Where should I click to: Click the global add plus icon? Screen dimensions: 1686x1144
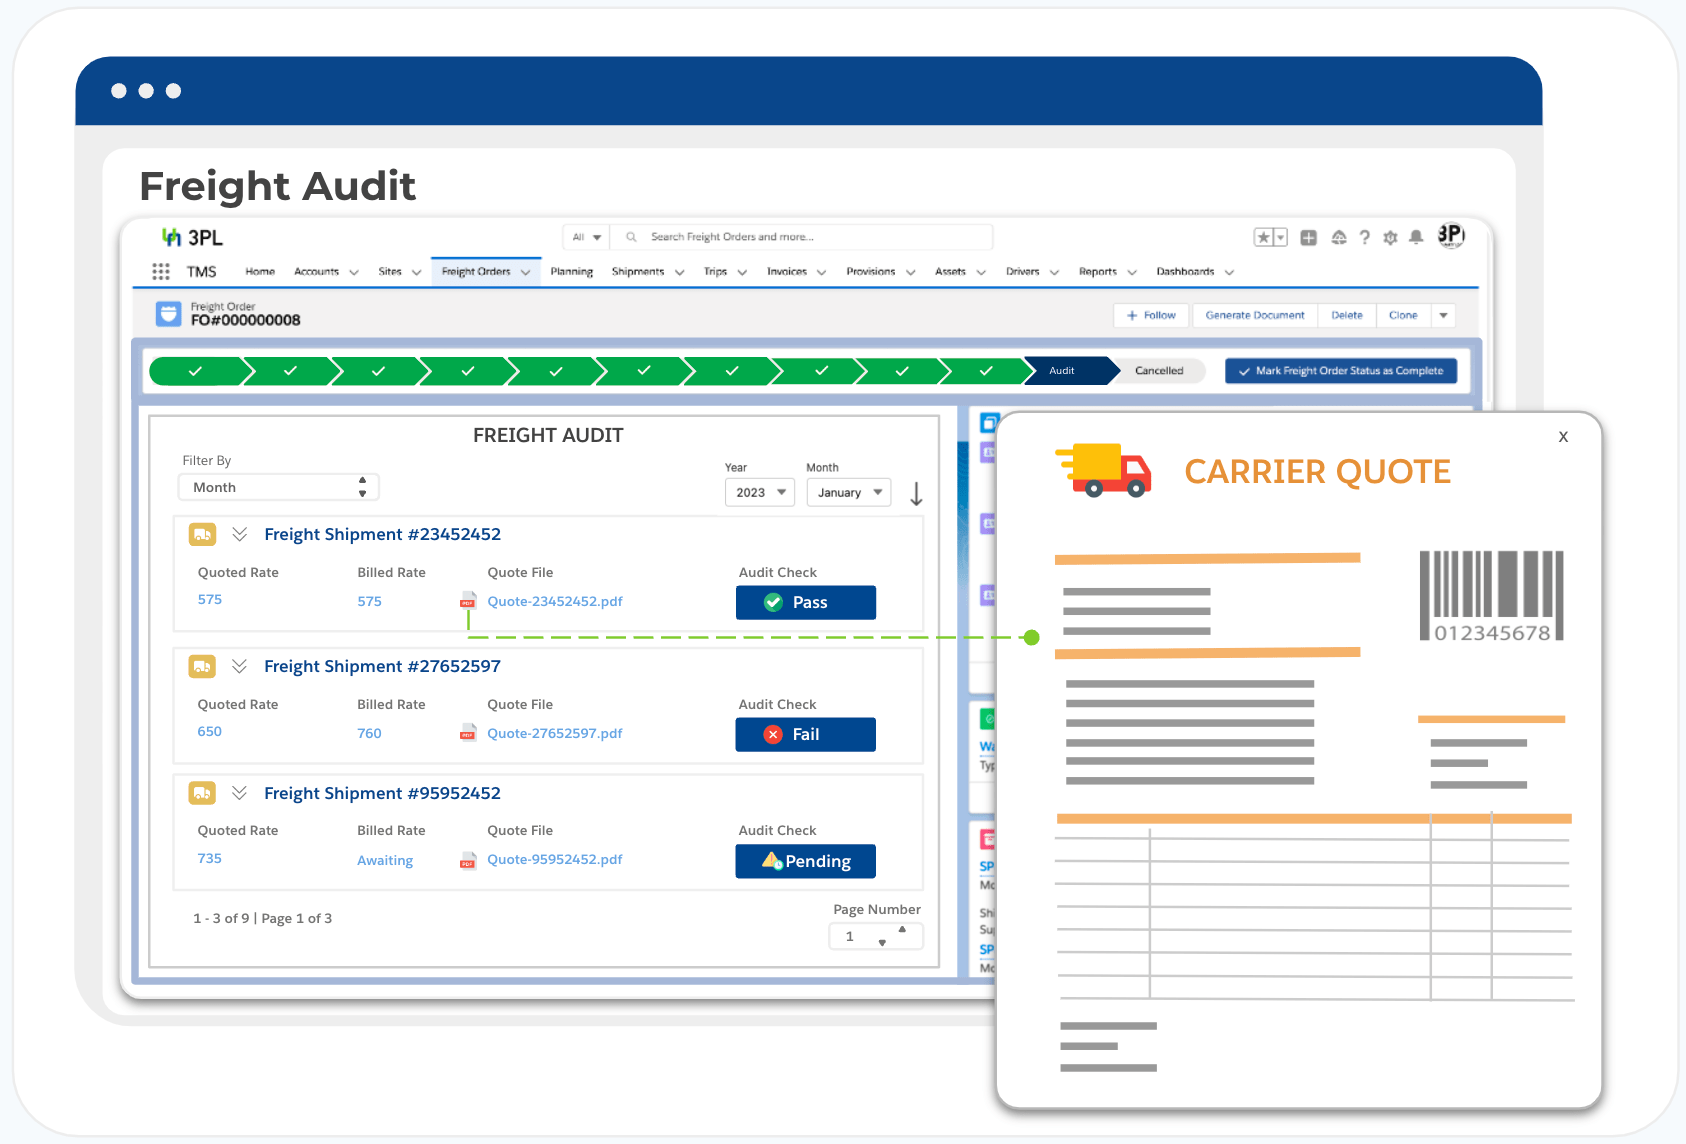point(1309,237)
